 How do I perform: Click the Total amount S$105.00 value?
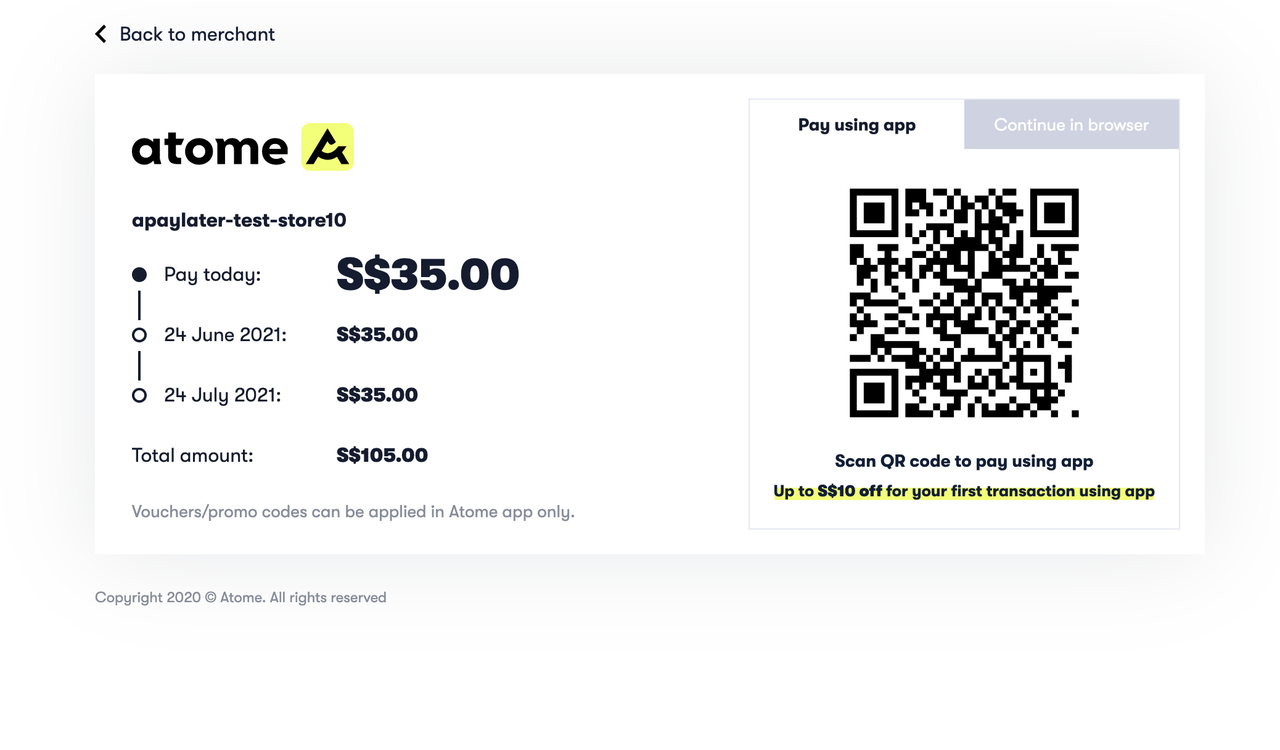pyautogui.click(x=382, y=455)
